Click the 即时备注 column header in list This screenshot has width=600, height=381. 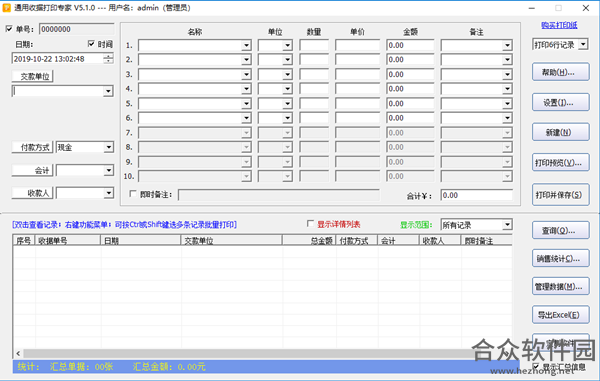click(487, 241)
